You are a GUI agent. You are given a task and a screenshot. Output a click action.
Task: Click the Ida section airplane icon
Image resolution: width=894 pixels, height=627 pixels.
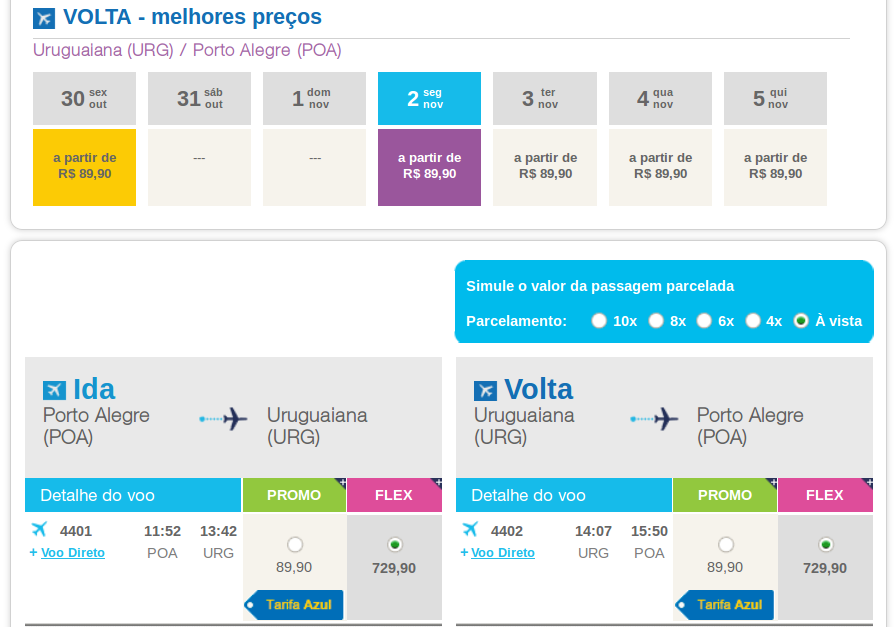coord(54,390)
